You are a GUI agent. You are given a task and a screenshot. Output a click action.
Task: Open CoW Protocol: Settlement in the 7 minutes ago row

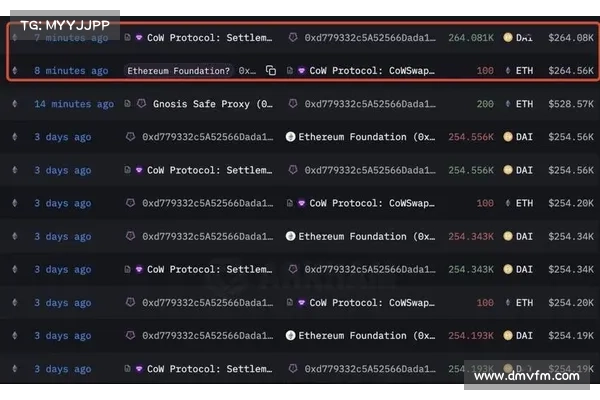point(209,38)
